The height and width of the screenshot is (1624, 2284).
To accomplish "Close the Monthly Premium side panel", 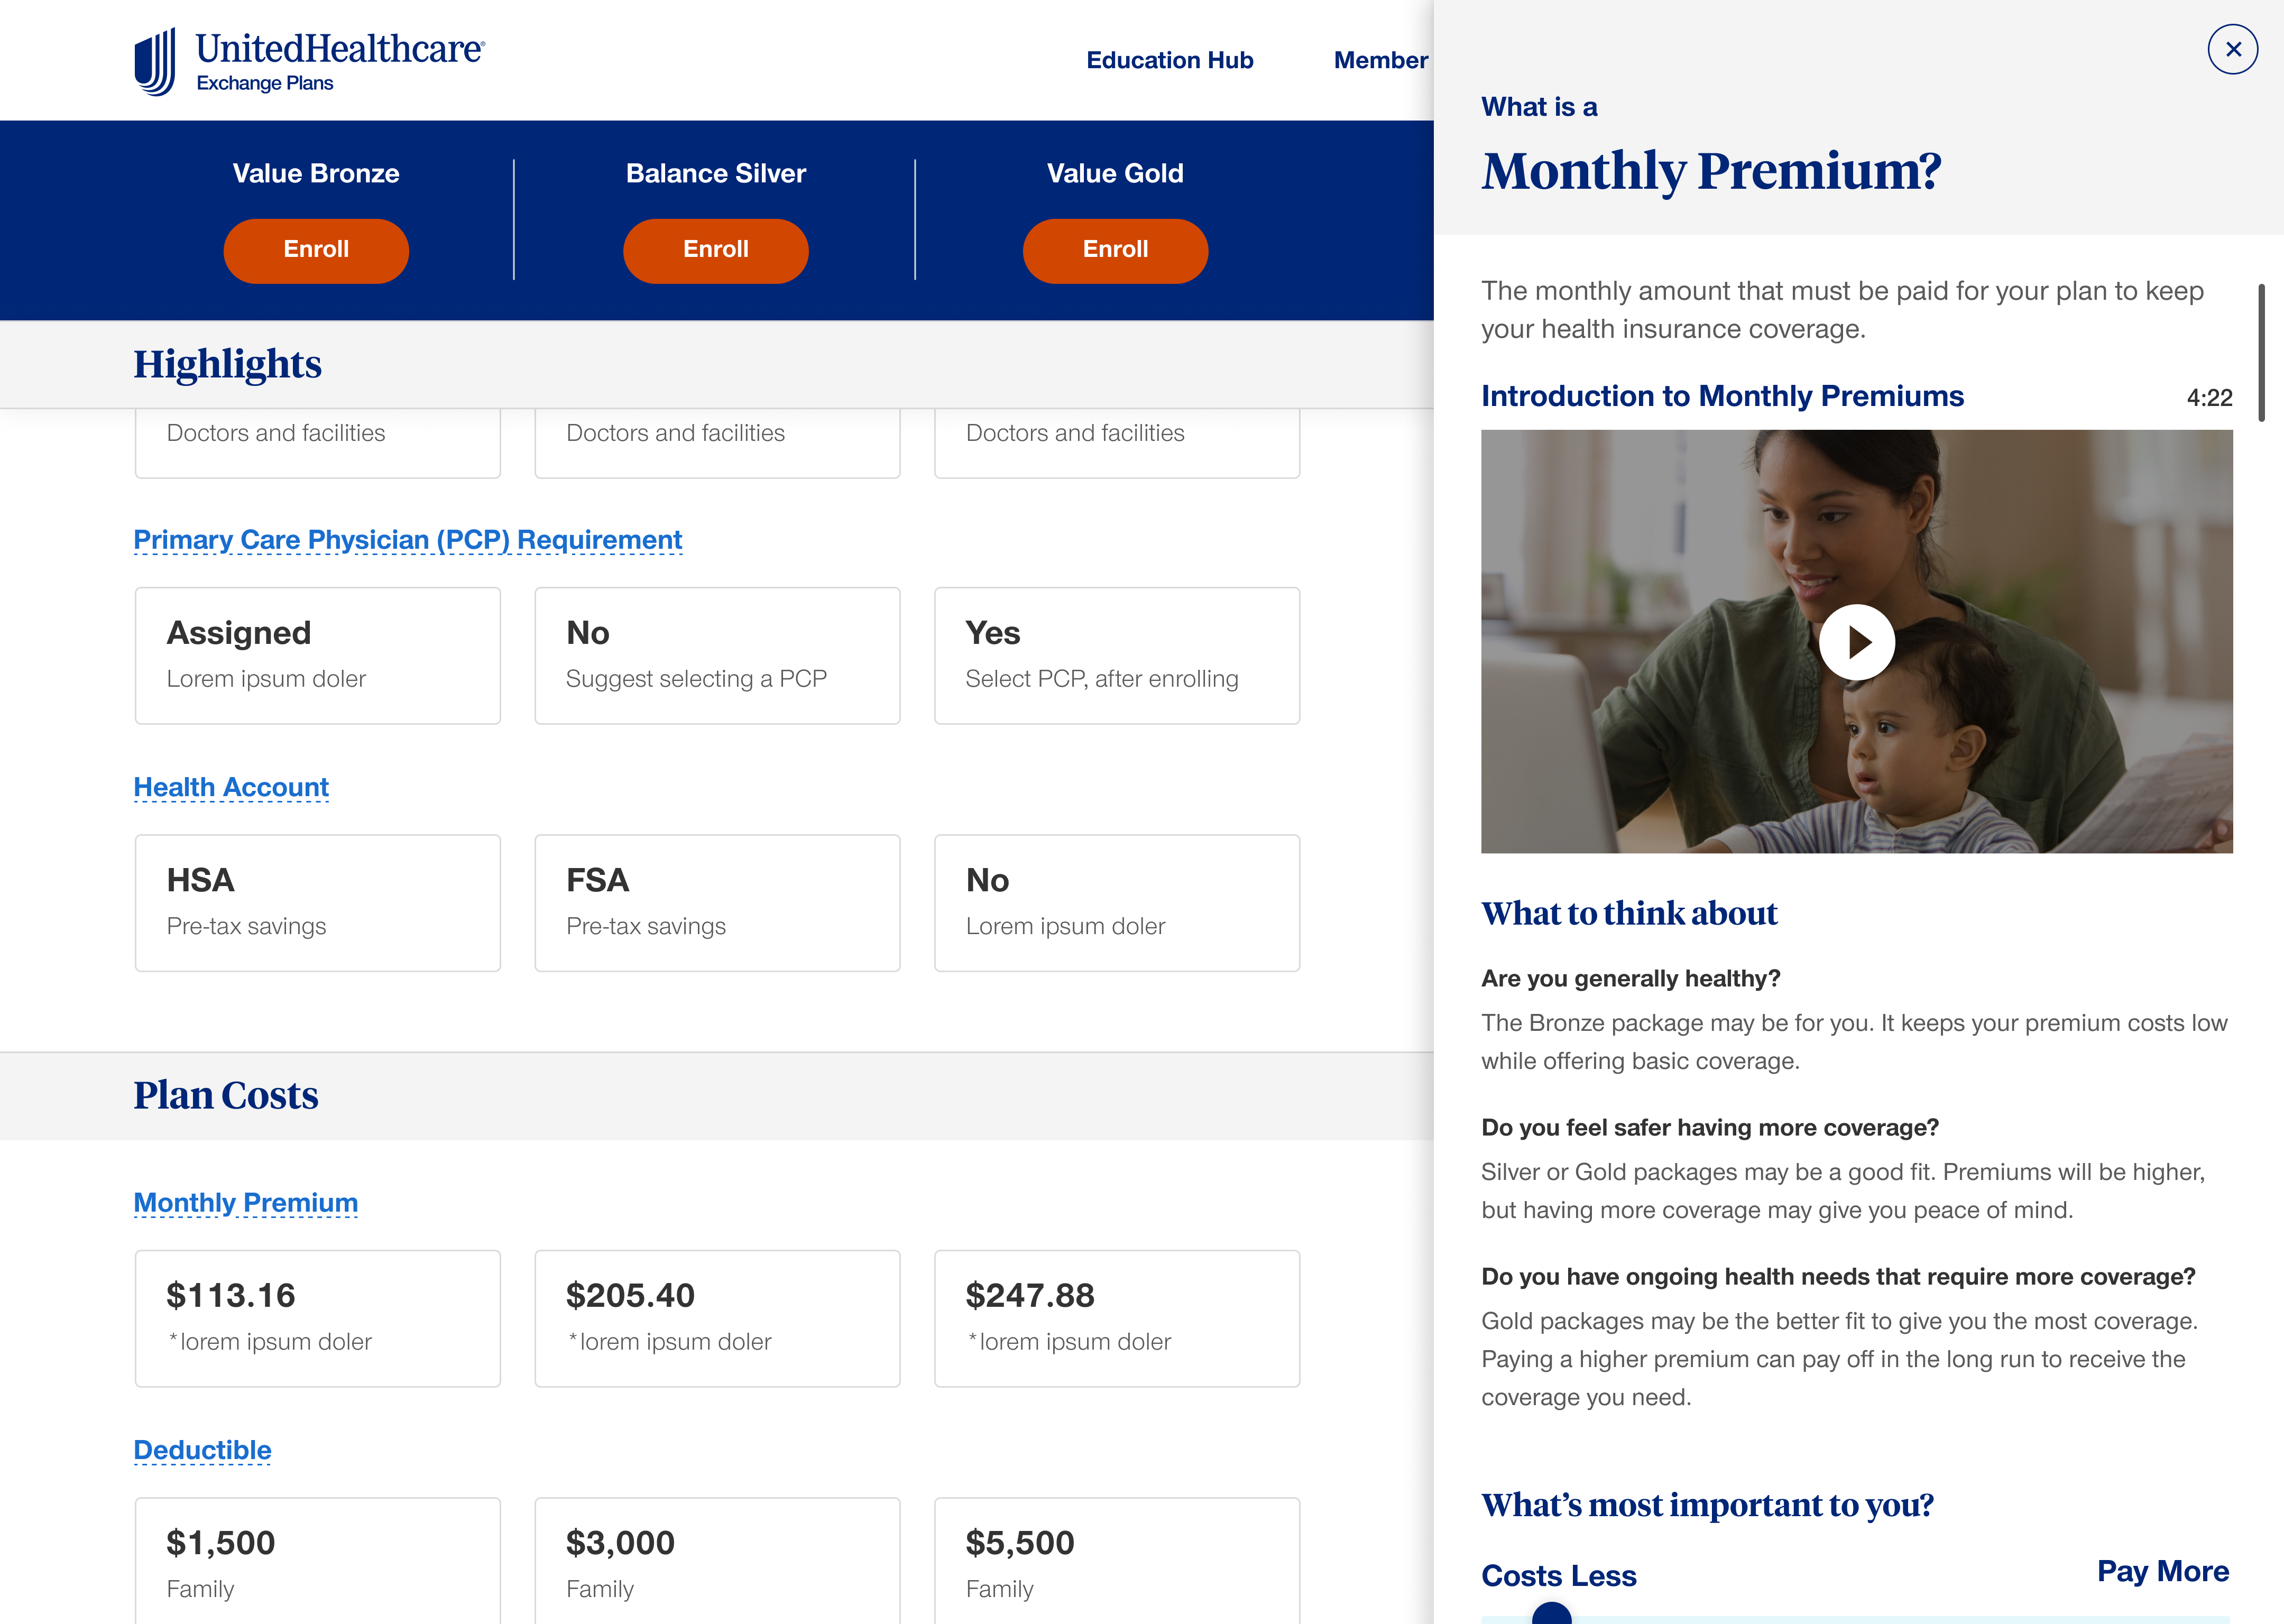I will click(2232, 49).
